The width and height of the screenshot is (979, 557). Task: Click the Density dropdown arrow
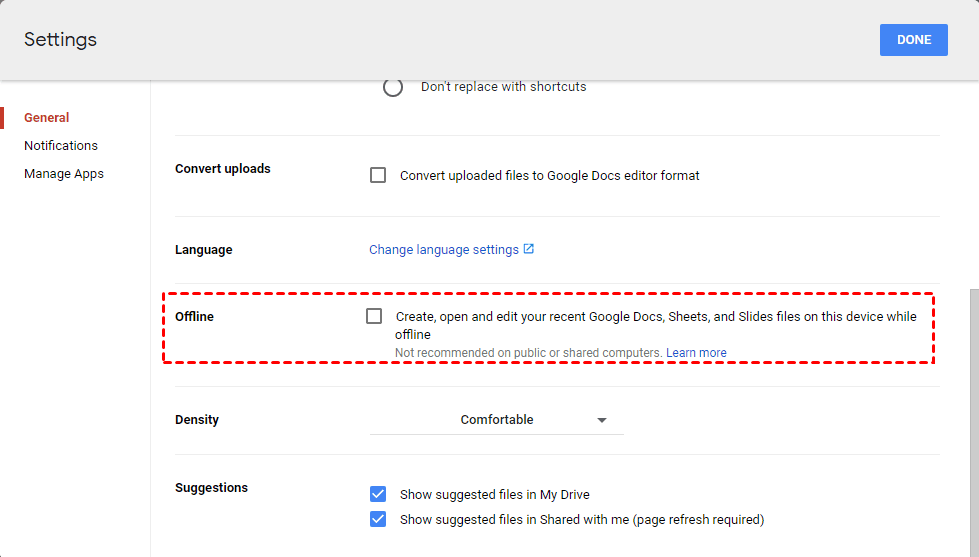click(x=602, y=420)
